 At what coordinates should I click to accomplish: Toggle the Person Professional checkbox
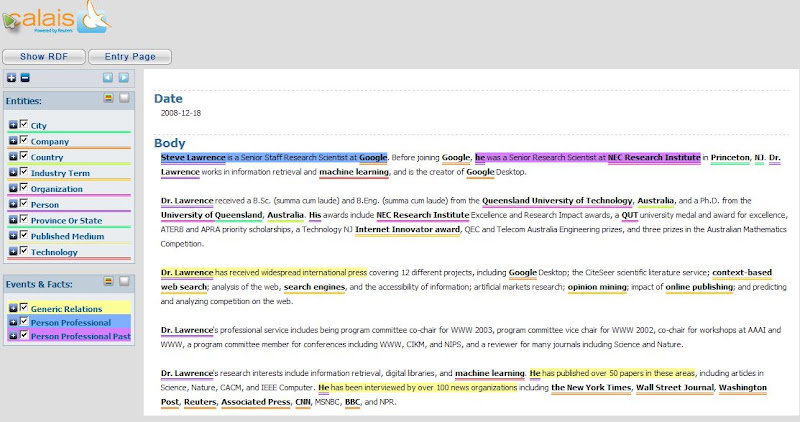pos(23,321)
